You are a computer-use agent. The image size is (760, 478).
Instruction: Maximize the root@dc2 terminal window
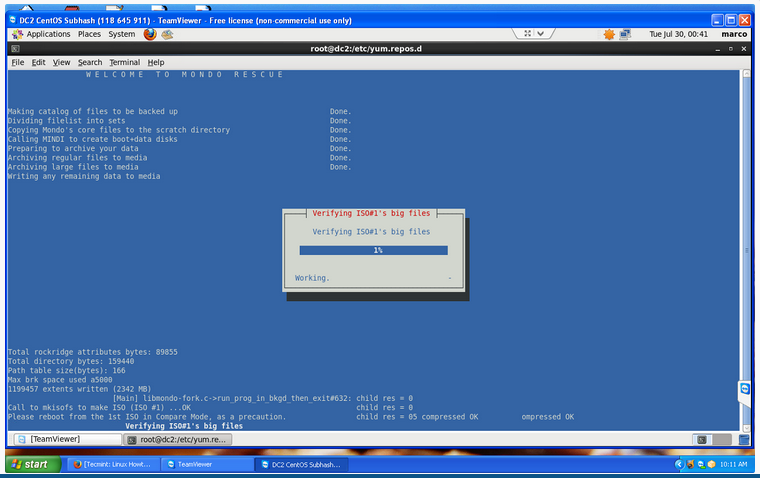(x=730, y=49)
